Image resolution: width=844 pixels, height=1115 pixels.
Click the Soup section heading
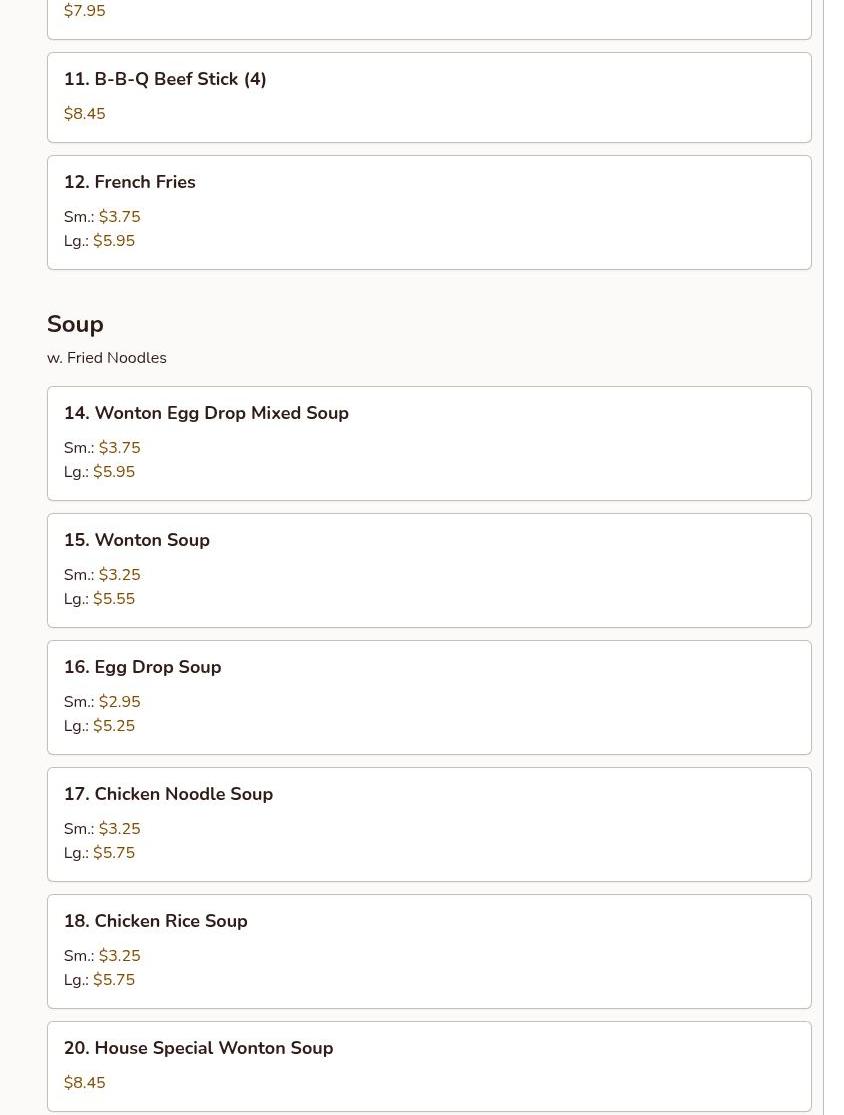[x=75, y=324]
